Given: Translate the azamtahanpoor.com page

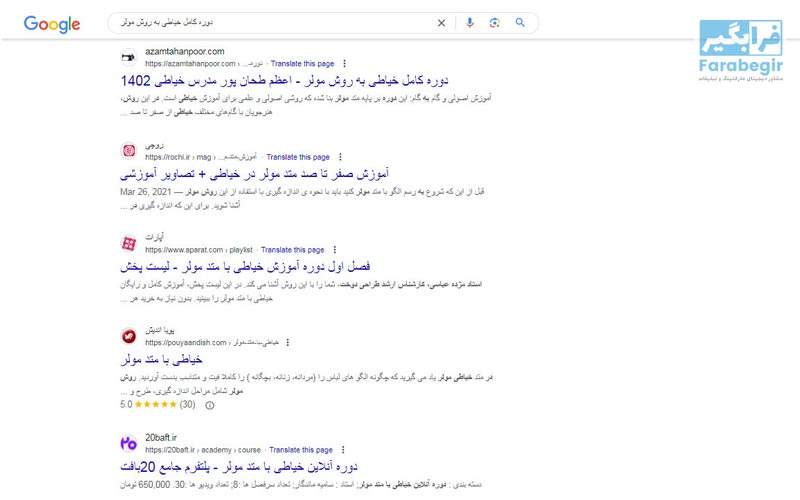Looking at the screenshot, I should coord(303,64).
